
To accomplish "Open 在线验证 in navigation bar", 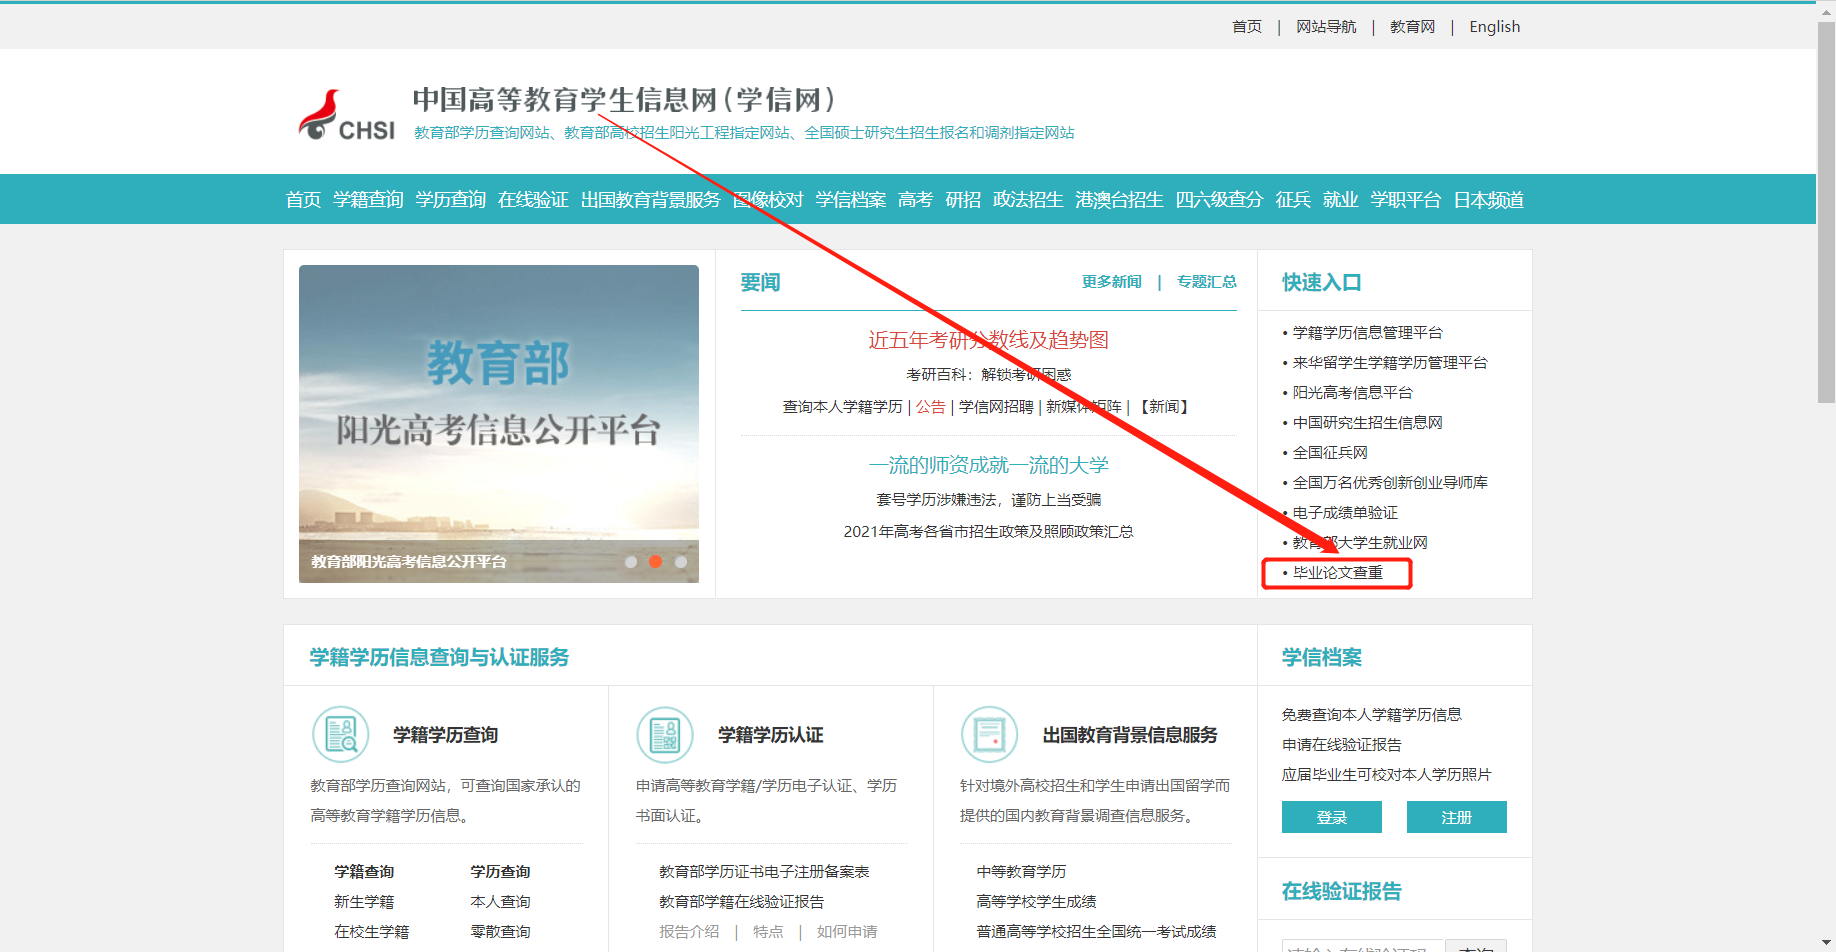I will [x=533, y=200].
